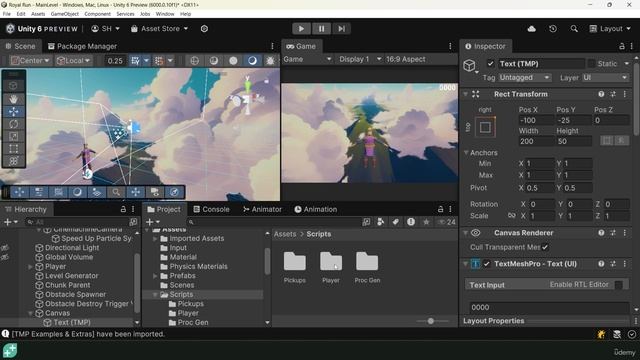The image size is (640, 360).
Task: Open the SH account dropdown
Action: [105, 29]
